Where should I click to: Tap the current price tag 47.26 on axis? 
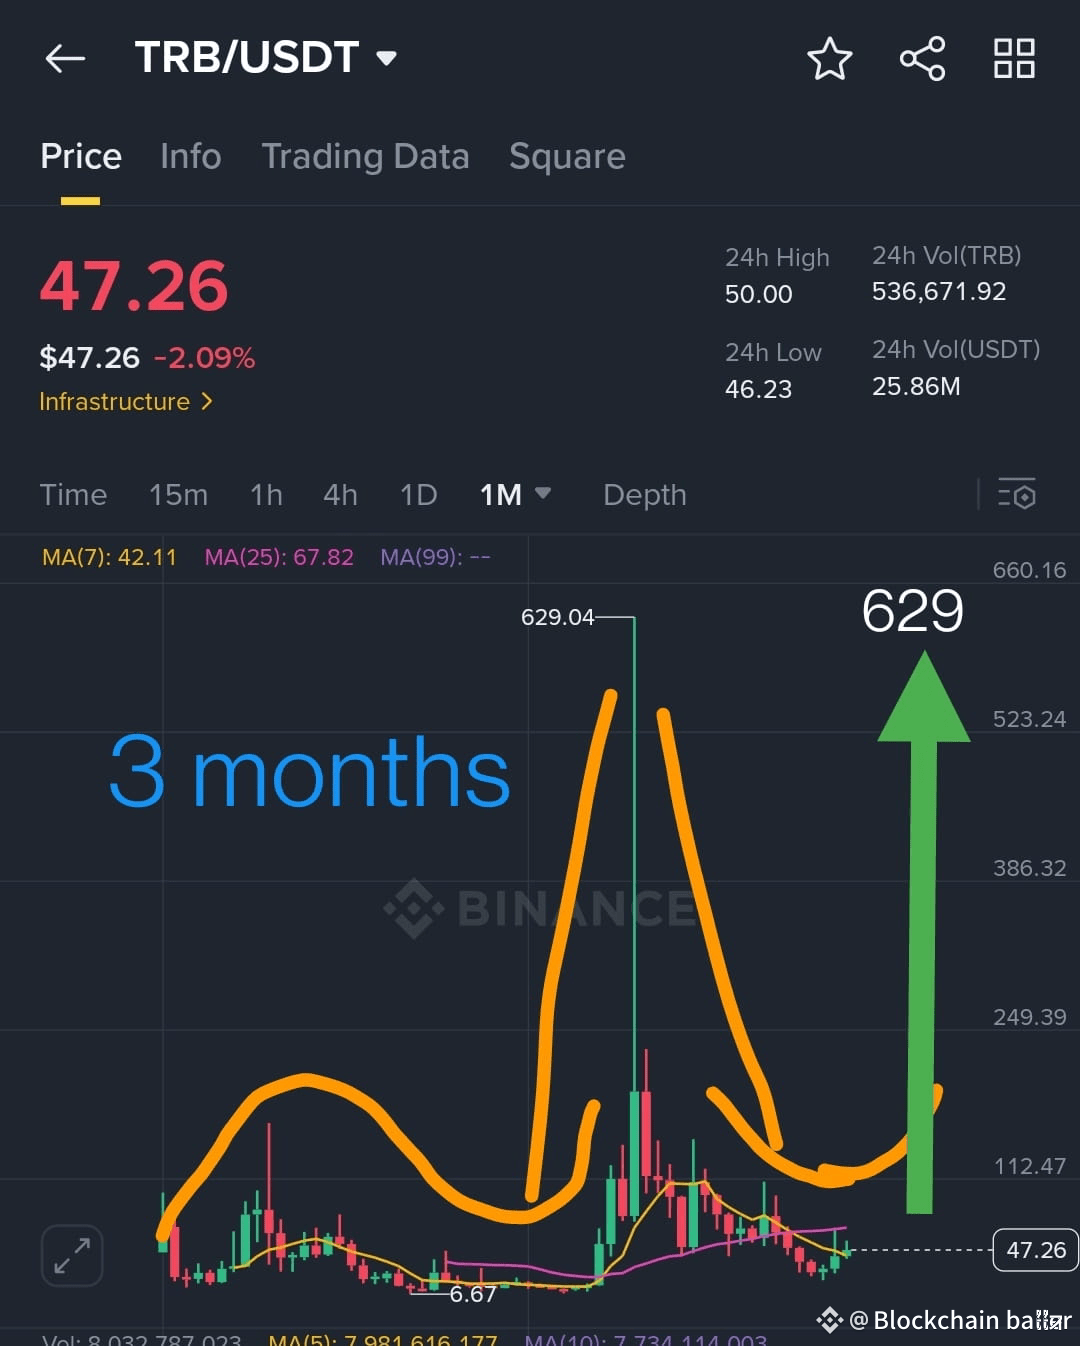pos(1035,1250)
